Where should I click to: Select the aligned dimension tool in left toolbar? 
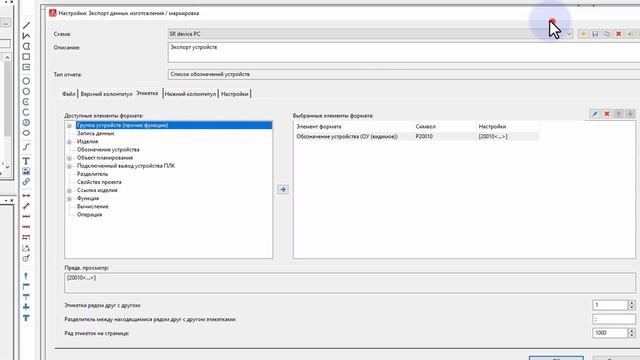26,206
